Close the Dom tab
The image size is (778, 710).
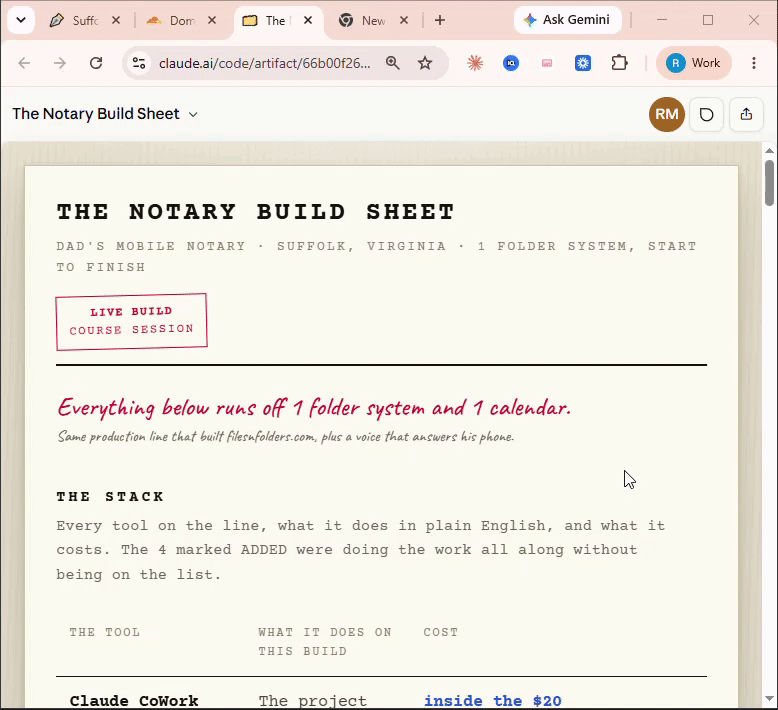[212, 20]
